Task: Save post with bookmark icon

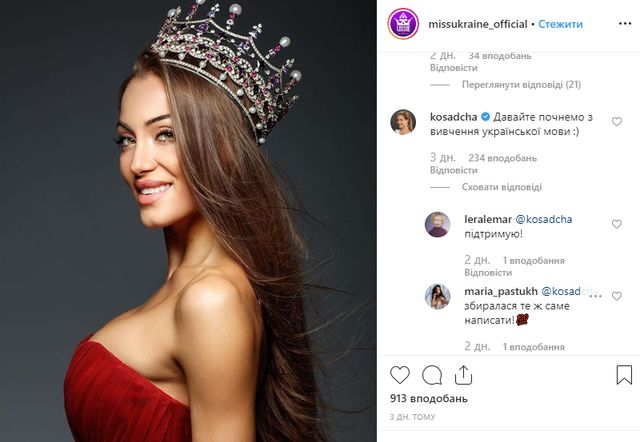Action: (x=624, y=375)
